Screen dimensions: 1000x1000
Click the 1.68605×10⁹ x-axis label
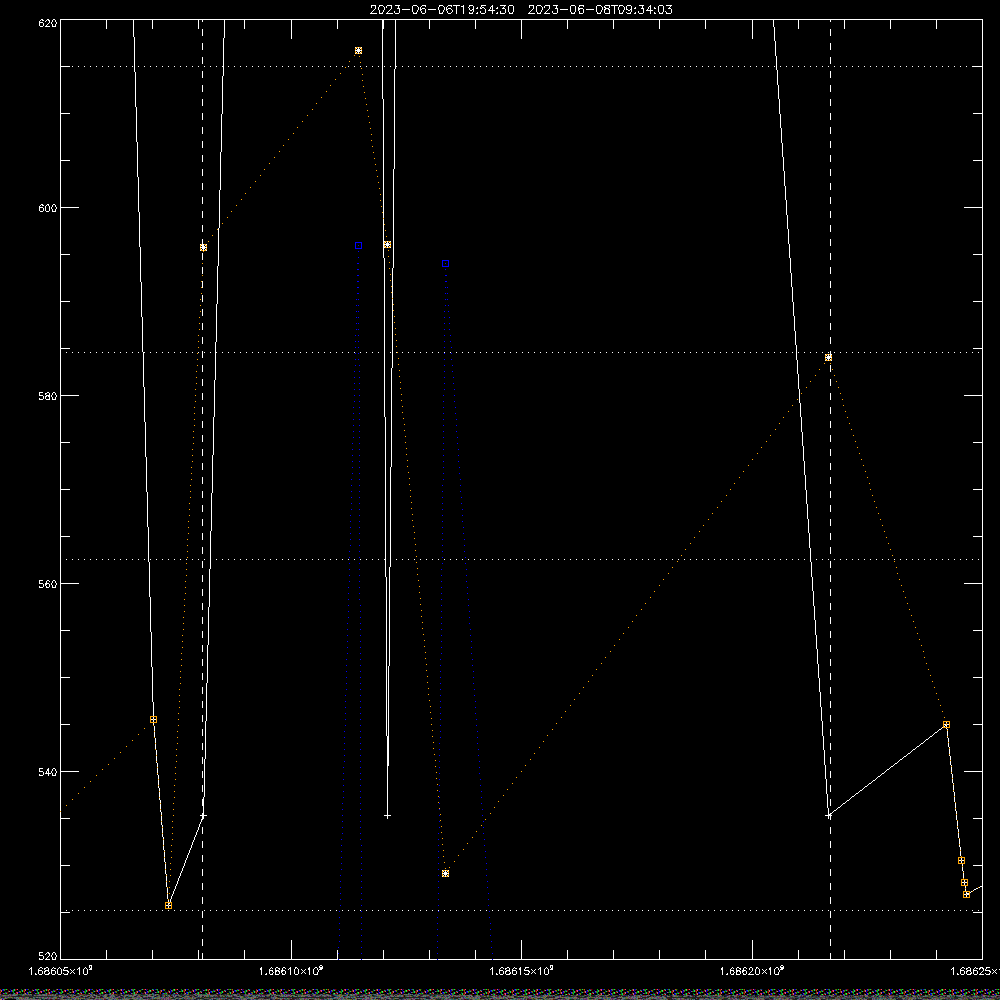(61, 971)
